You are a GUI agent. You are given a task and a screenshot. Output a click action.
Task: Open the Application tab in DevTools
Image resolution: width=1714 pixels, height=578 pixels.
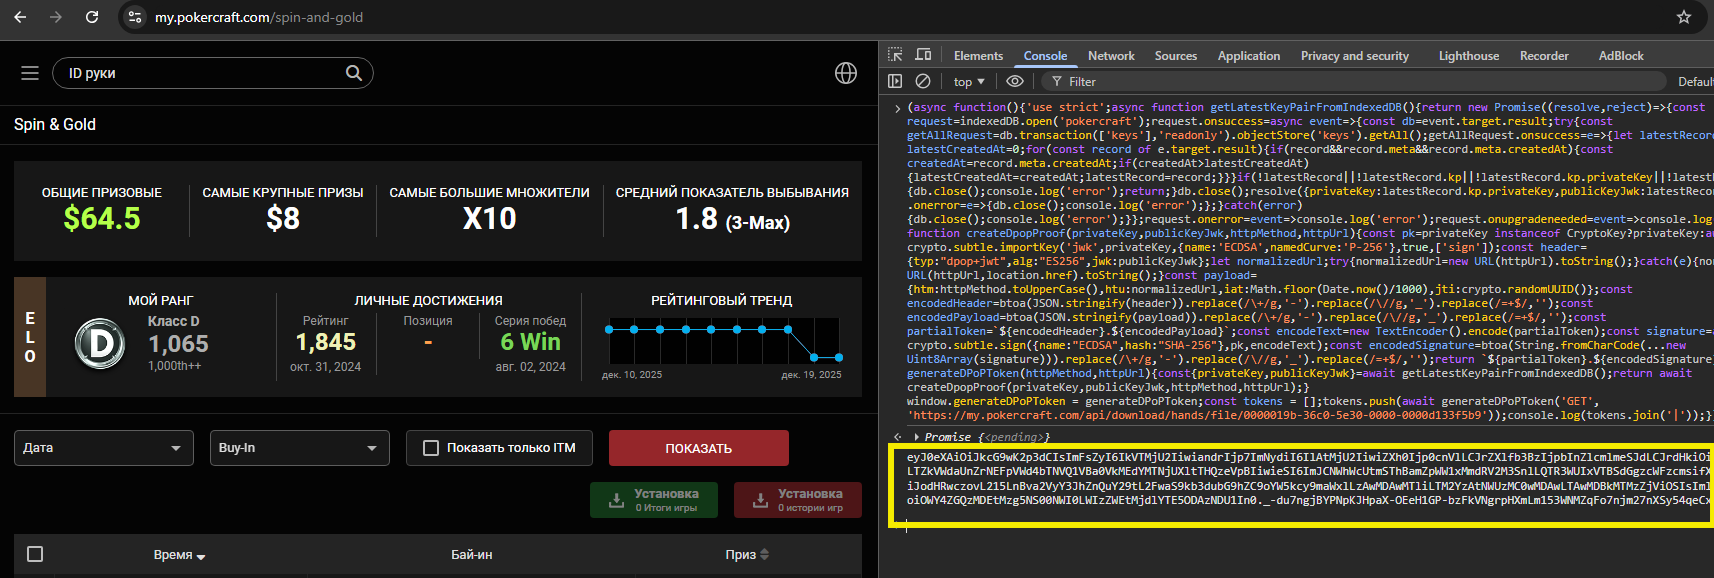[1248, 56]
